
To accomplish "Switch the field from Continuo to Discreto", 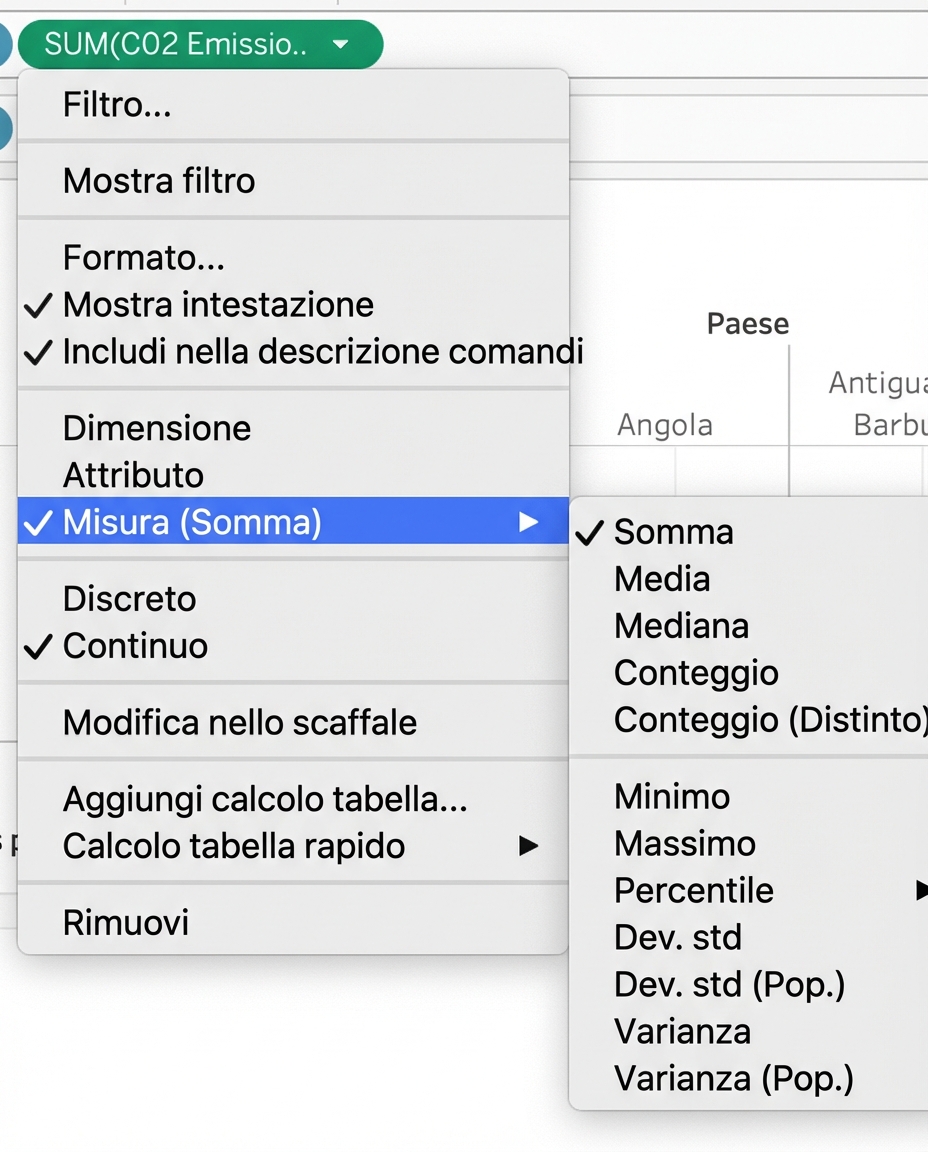I will click(x=129, y=598).
